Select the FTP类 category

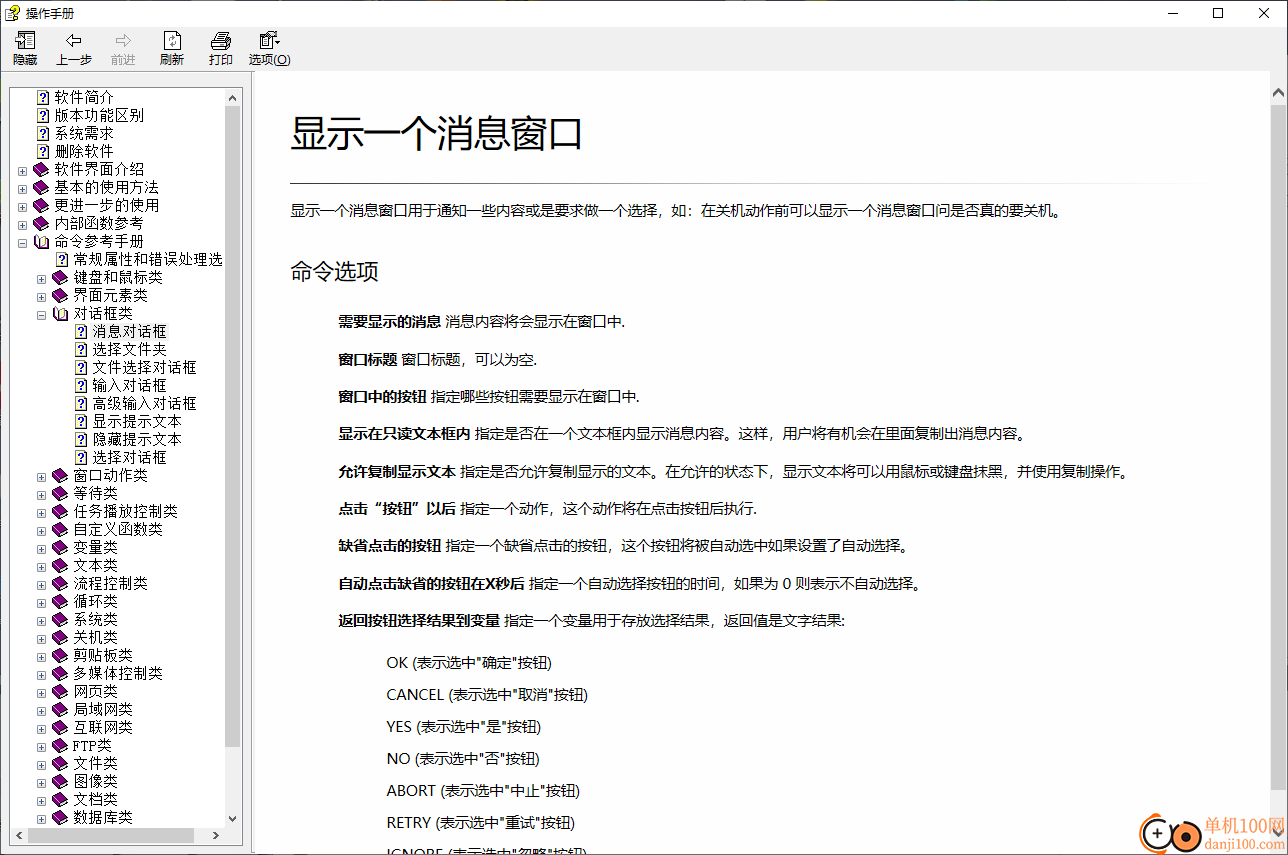tap(92, 745)
